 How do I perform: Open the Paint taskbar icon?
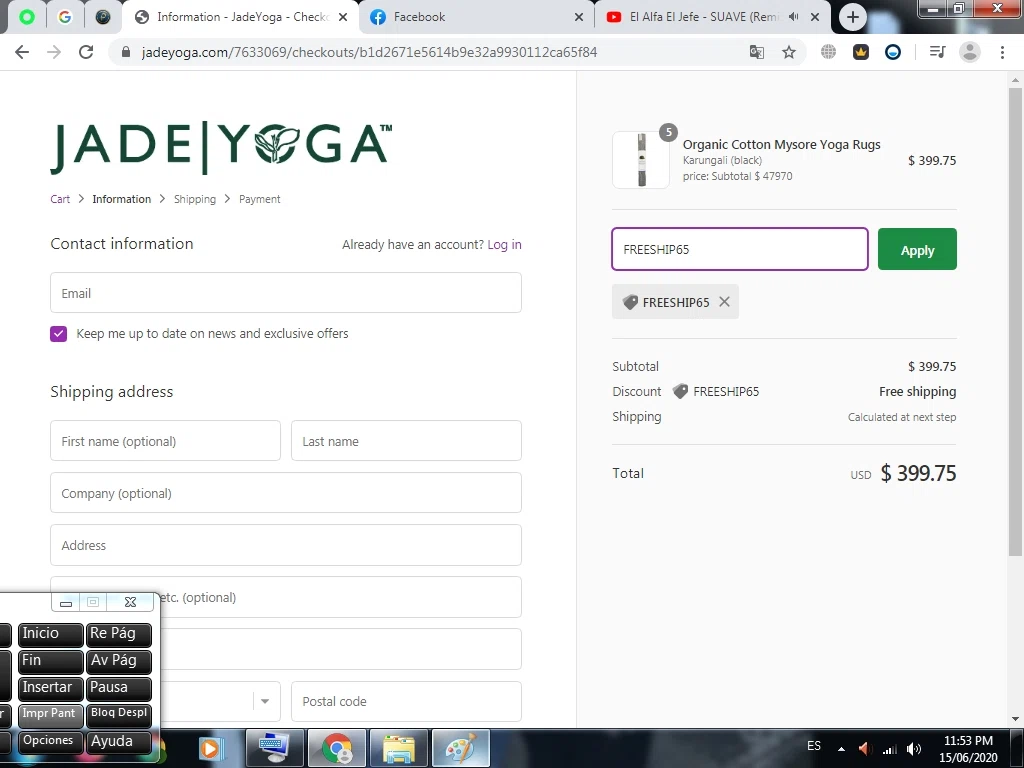click(x=460, y=748)
